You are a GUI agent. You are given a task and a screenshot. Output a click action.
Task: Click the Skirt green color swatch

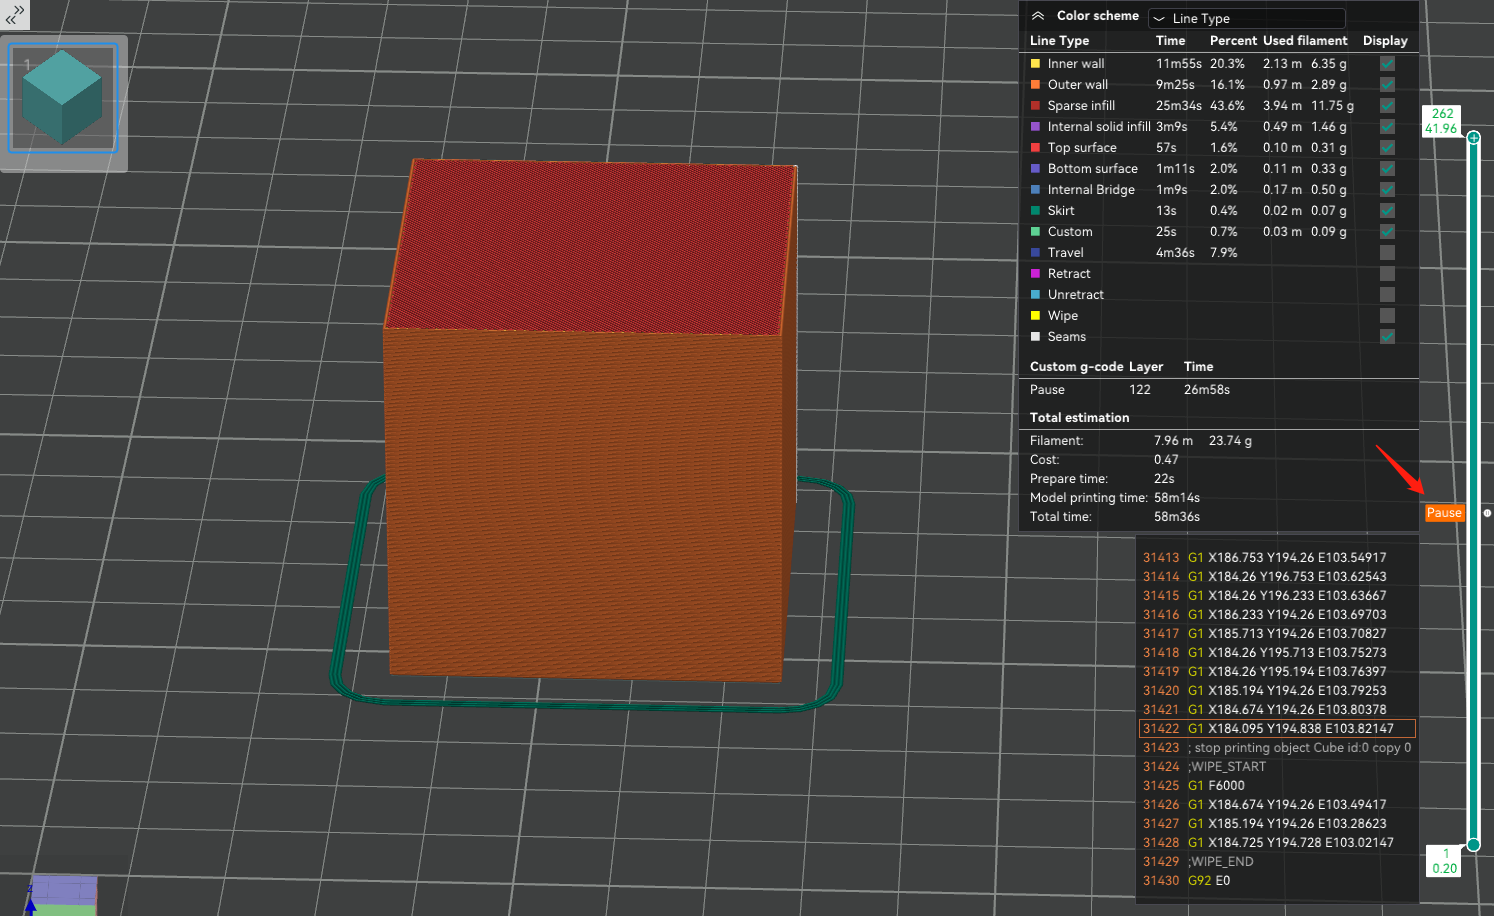click(1036, 211)
